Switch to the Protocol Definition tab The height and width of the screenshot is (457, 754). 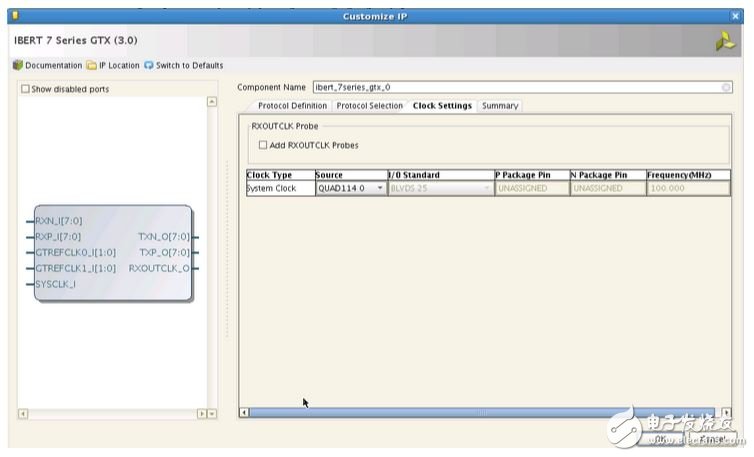(292, 106)
